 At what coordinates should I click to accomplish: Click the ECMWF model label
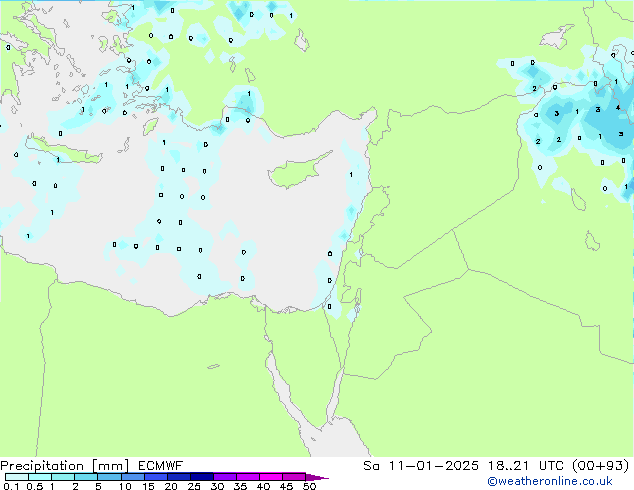[161, 466]
